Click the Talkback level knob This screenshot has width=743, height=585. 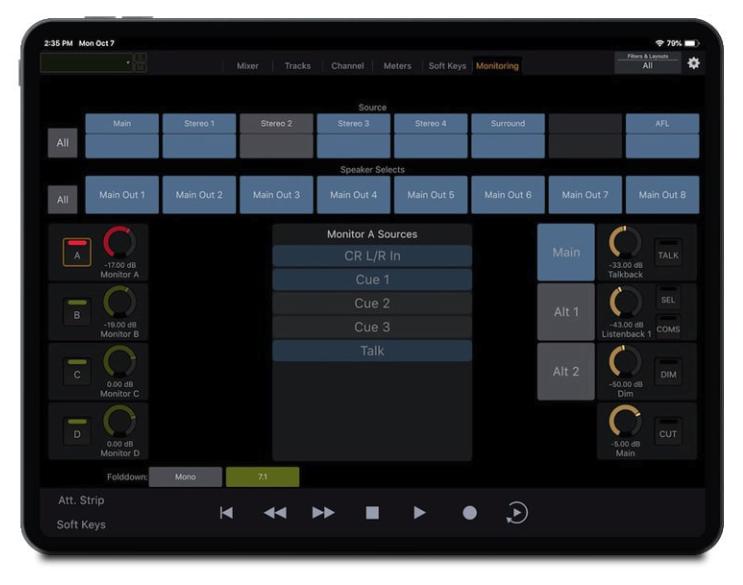(625, 243)
